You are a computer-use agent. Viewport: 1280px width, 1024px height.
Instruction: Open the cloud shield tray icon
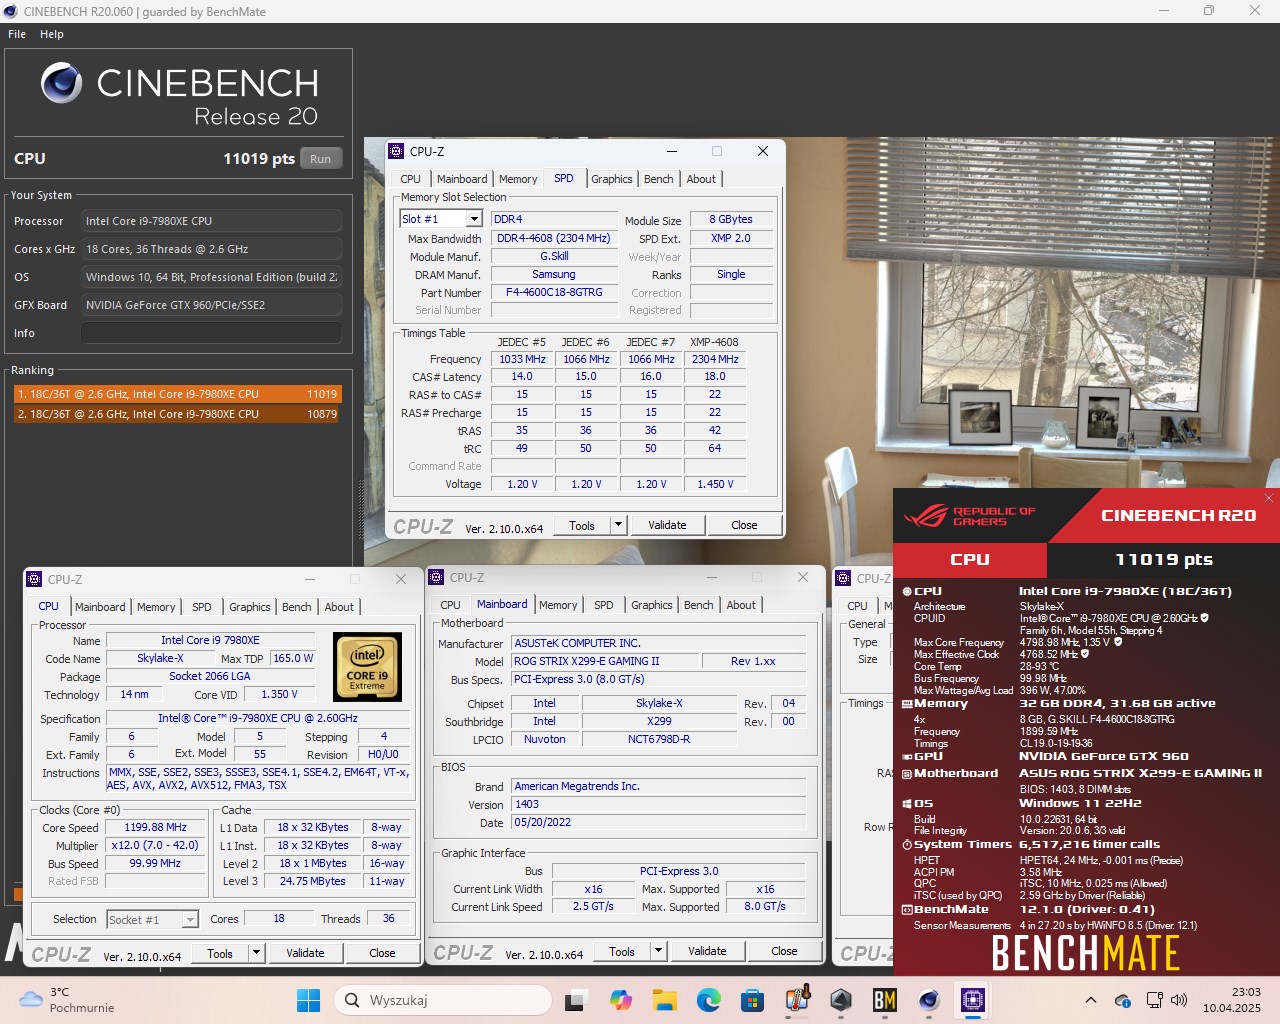[1123, 1000]
